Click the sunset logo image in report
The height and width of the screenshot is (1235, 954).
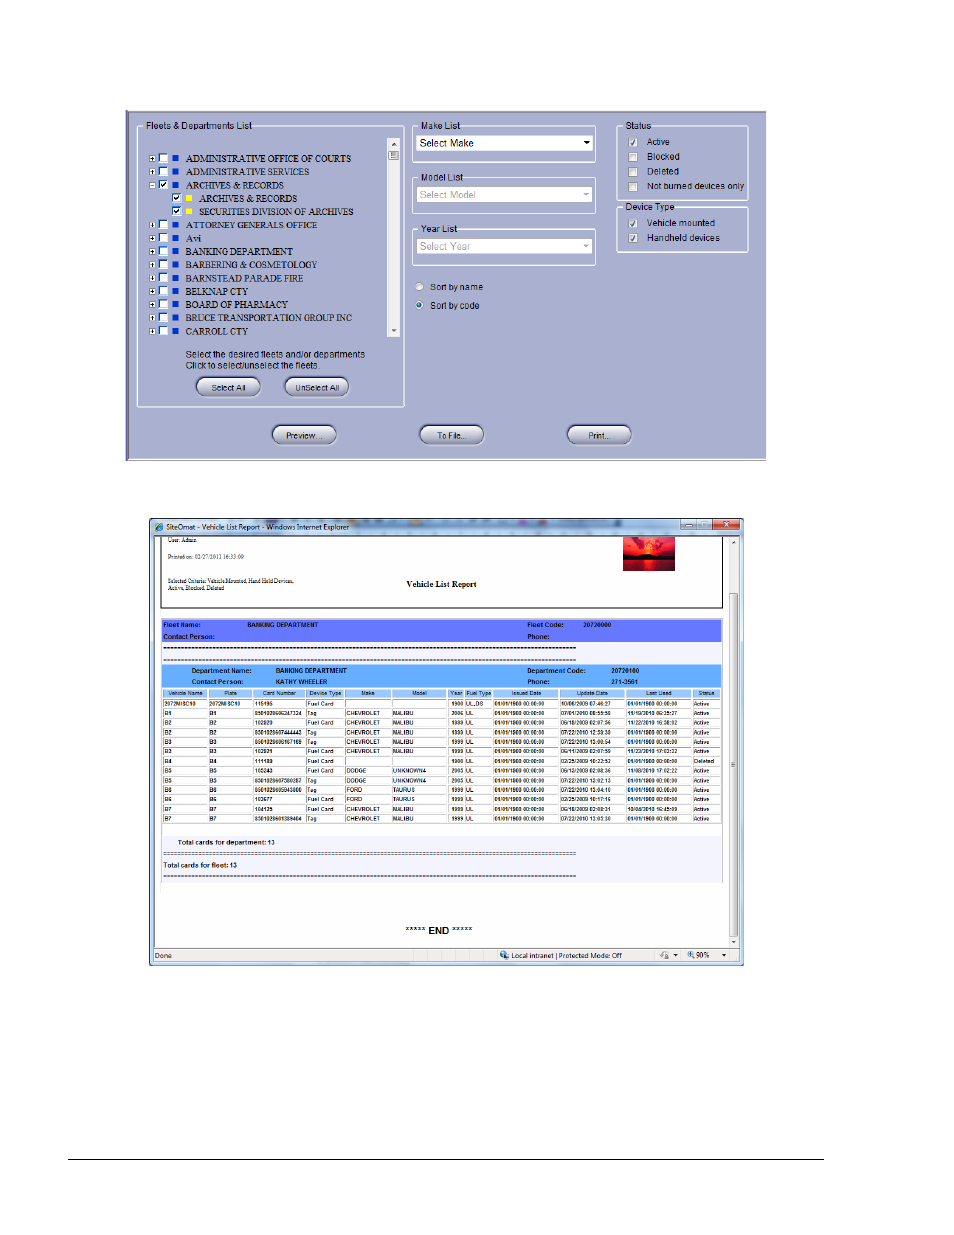coord(648,553)
